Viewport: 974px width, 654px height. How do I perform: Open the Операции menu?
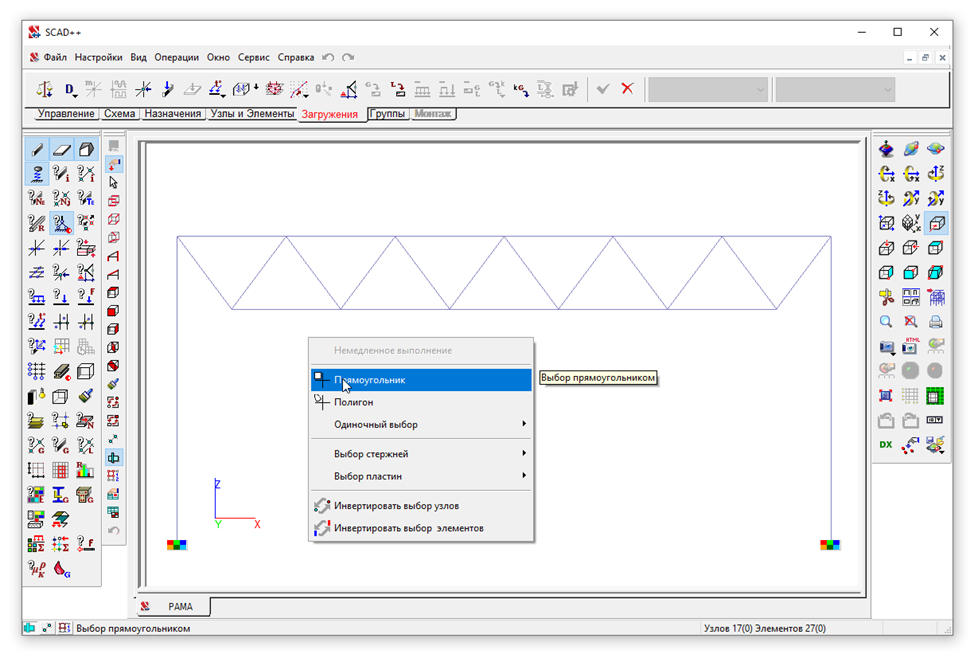(176, 57)
